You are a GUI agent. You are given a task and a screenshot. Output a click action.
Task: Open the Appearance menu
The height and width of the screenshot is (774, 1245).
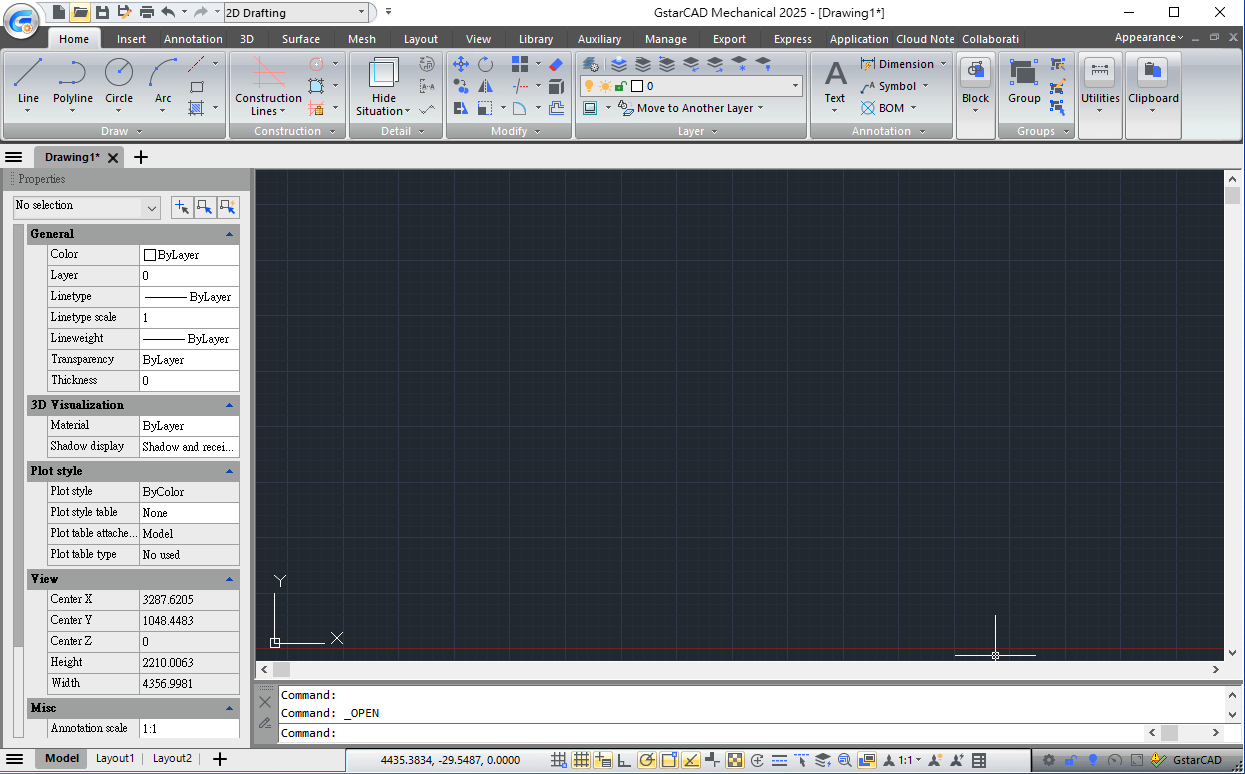(1149, 37)
